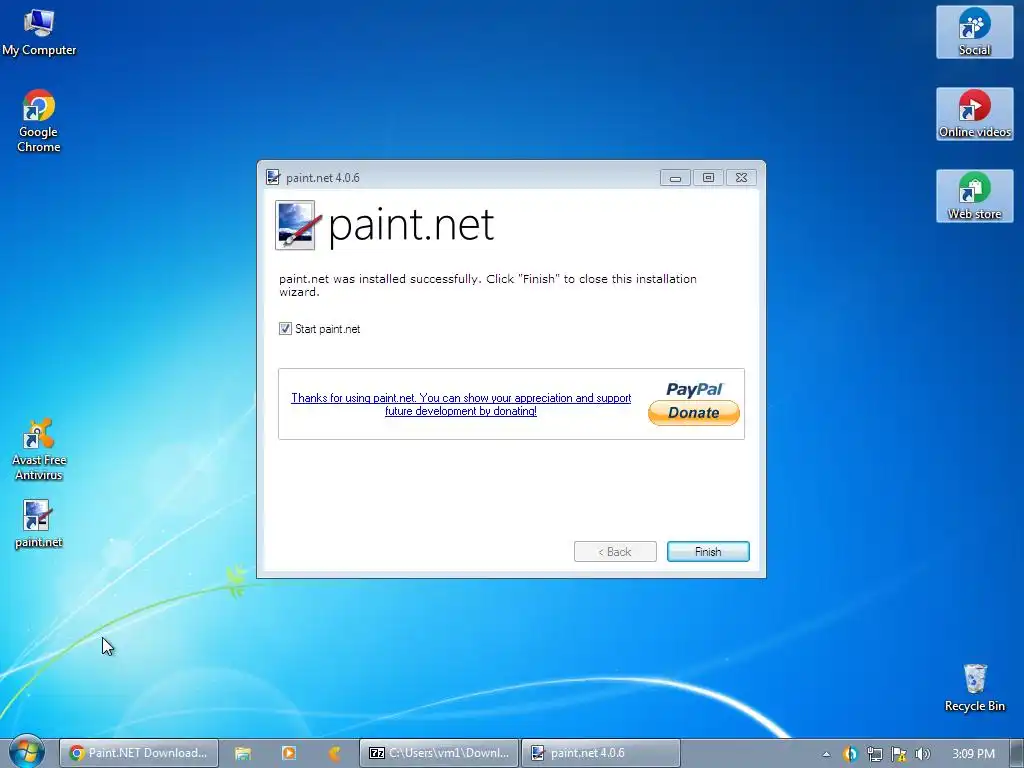Open the donation appreciation link
The width and height of the screenshot is (1024, 768).
coord(461,404)
